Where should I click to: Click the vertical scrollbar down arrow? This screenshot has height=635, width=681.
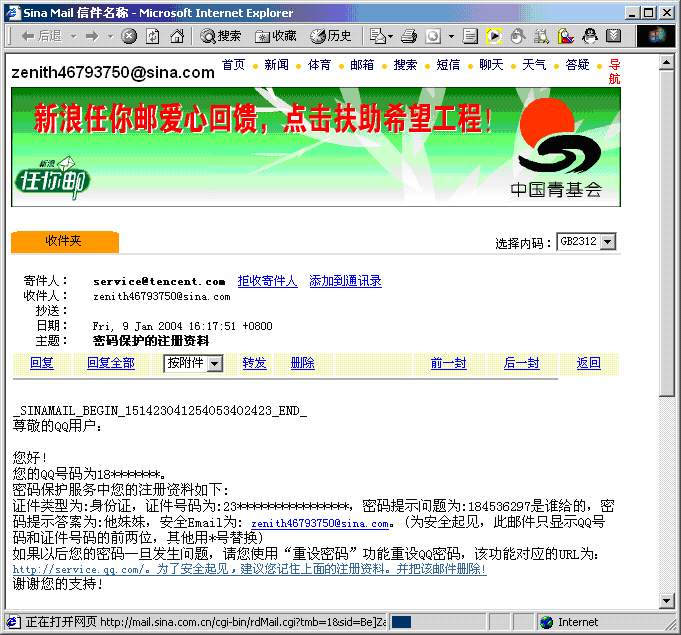pos(667,601)
